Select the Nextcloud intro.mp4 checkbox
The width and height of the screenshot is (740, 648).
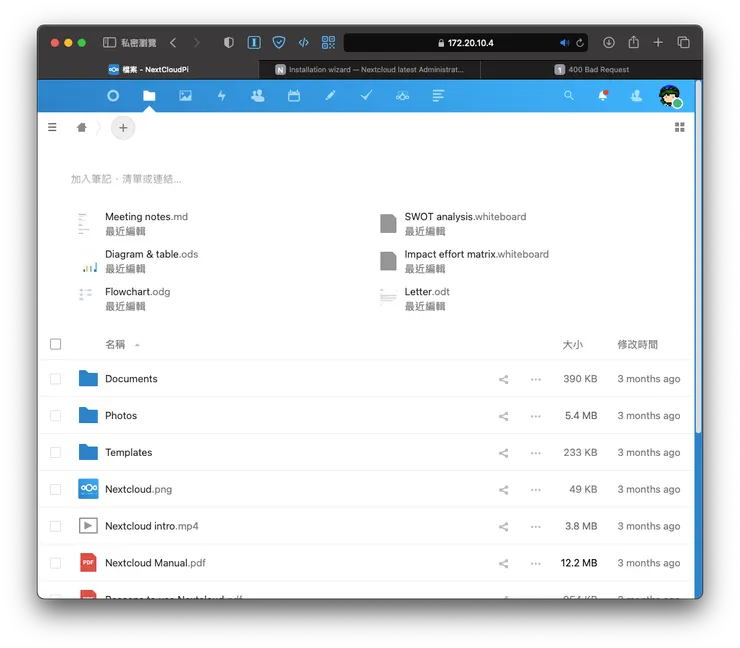[x=56, y=526]
